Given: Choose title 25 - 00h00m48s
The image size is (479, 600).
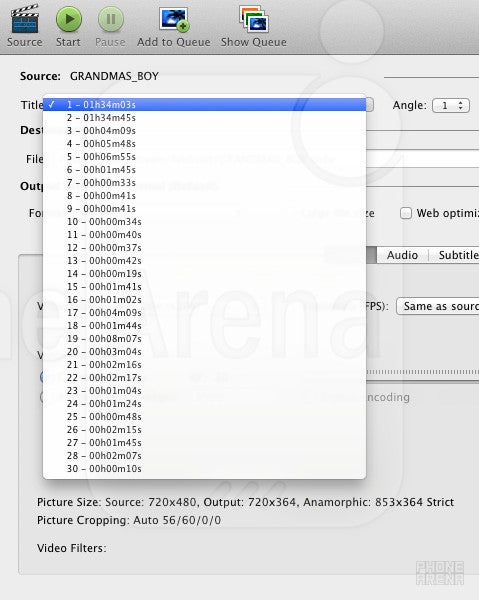Looking at the screenshot, I should (x=205, y=417).
